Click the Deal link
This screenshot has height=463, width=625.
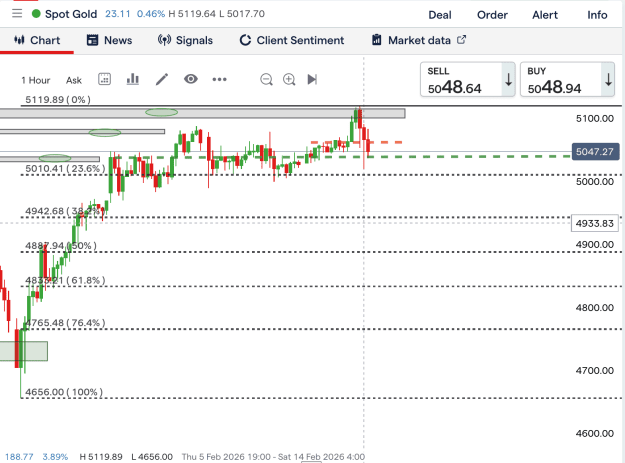[x=440, y=15]
